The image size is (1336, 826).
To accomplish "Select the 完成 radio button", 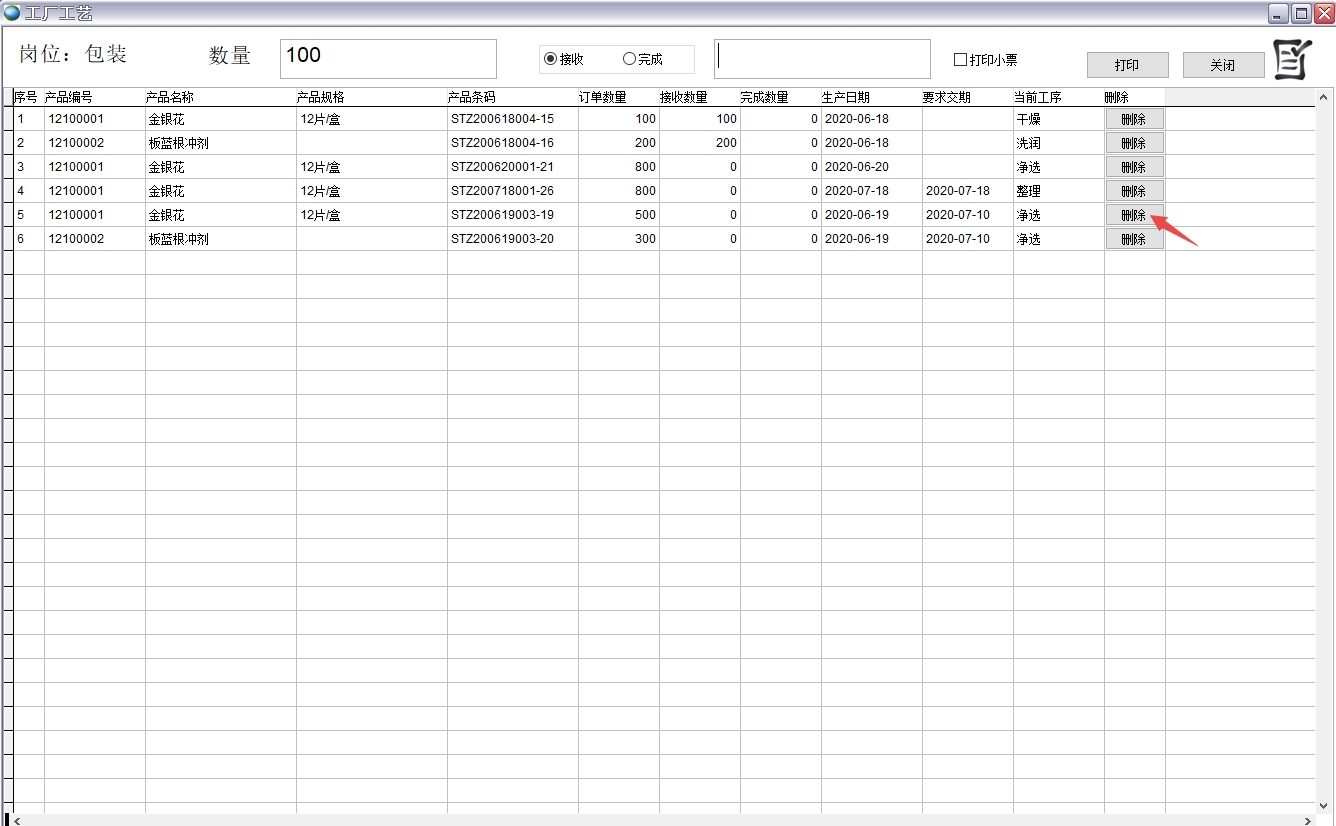I will (x=629, y=59).
